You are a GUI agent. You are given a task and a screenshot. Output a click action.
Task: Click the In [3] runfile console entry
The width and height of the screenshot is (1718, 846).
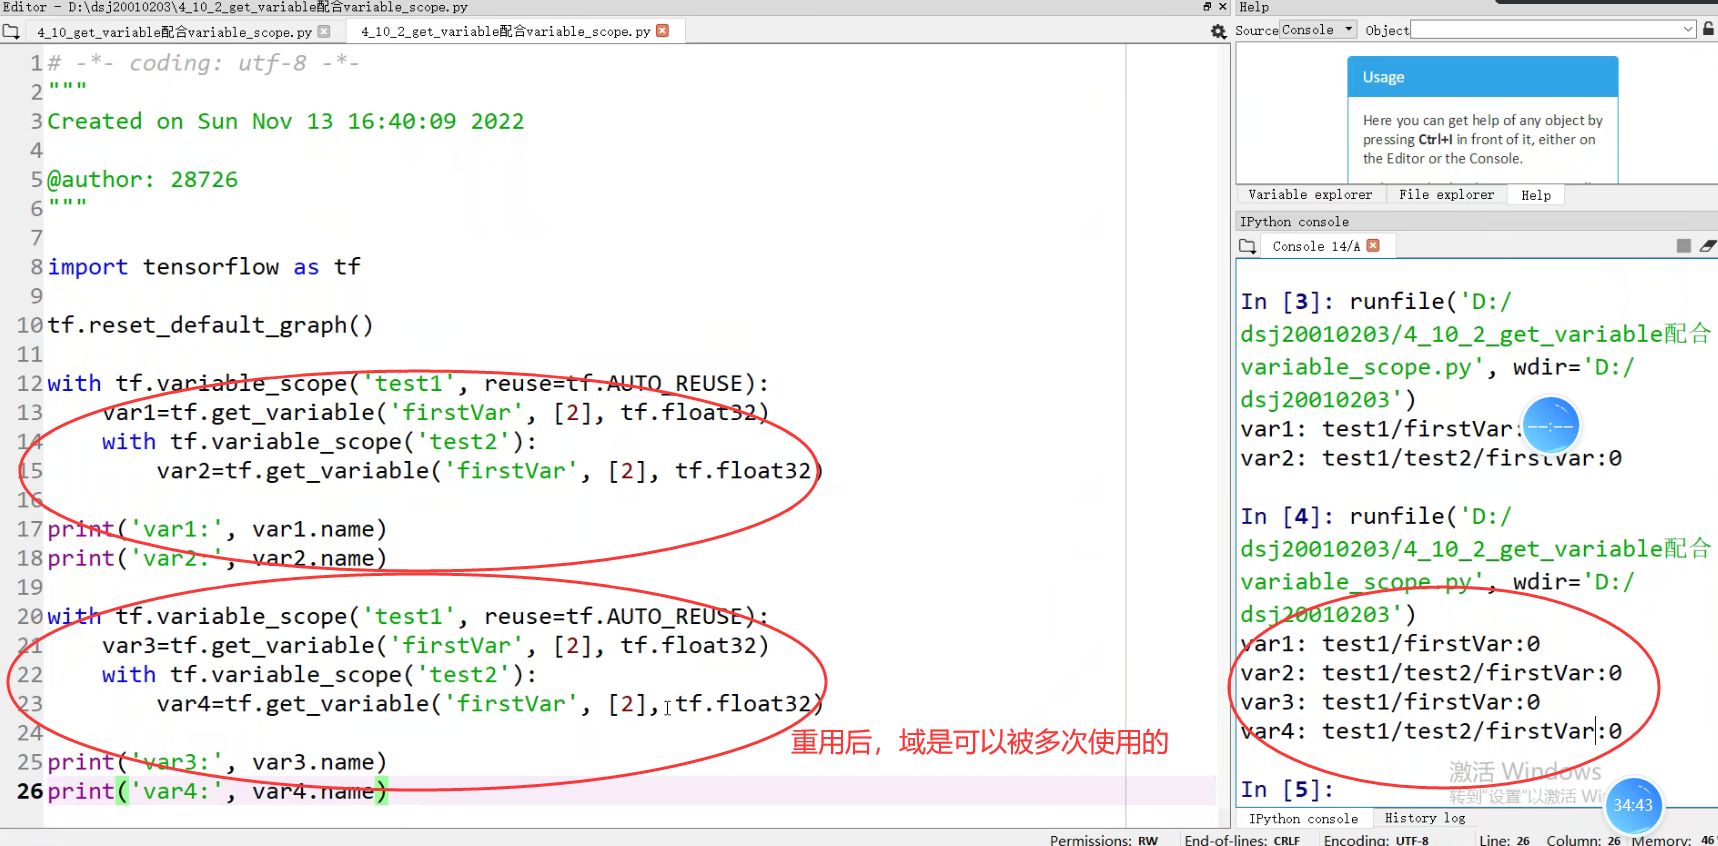pyautogui.click(x=1476, y=350)
